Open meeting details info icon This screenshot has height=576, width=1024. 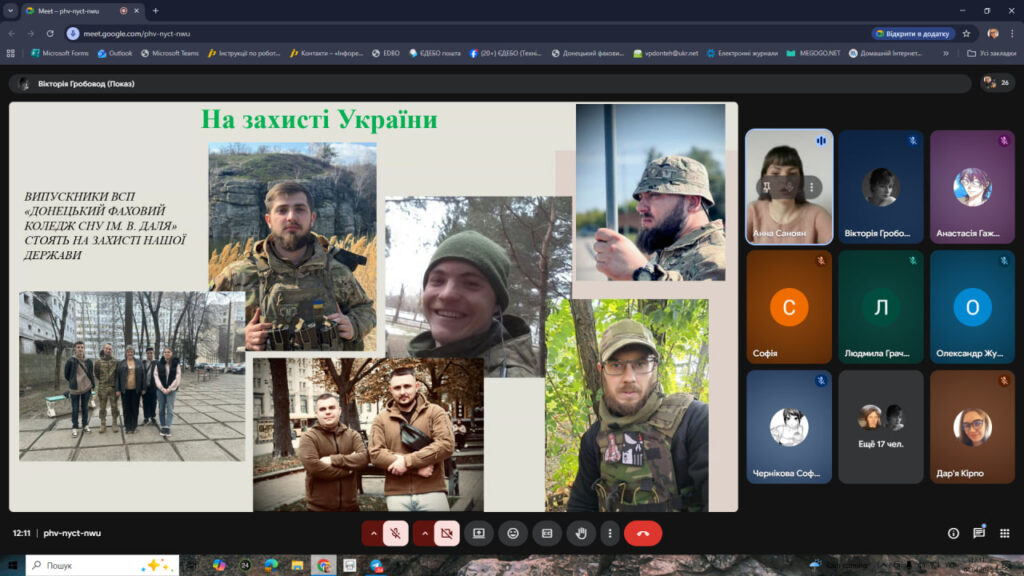(953, 533)
